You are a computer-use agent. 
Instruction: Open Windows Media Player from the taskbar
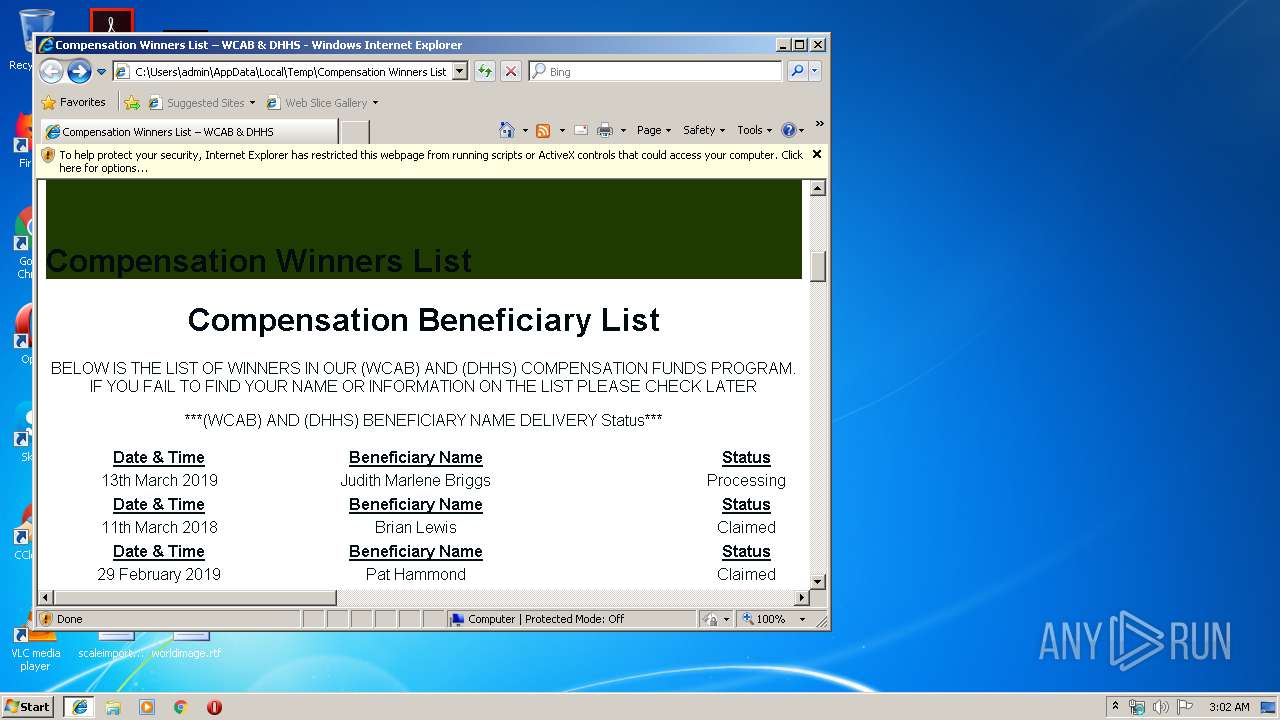[147, 707]
